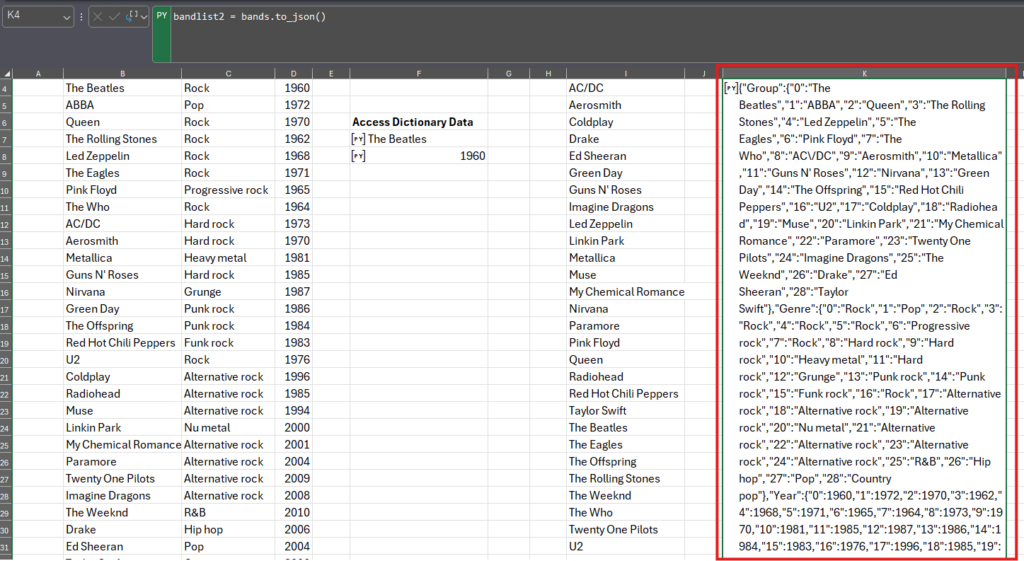
Task: Select the Red Hot Chili Peppers cell in column B
Action: click(122, 343)
